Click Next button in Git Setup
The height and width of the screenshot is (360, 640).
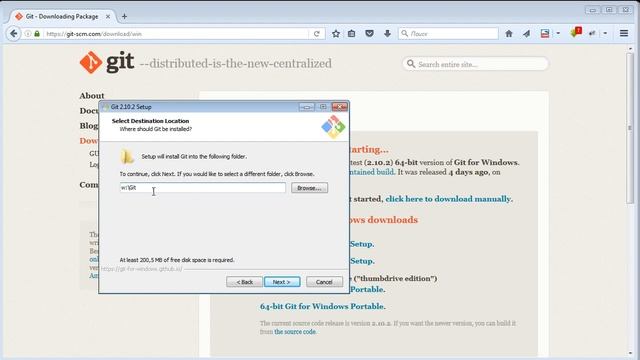pos(282,282)
